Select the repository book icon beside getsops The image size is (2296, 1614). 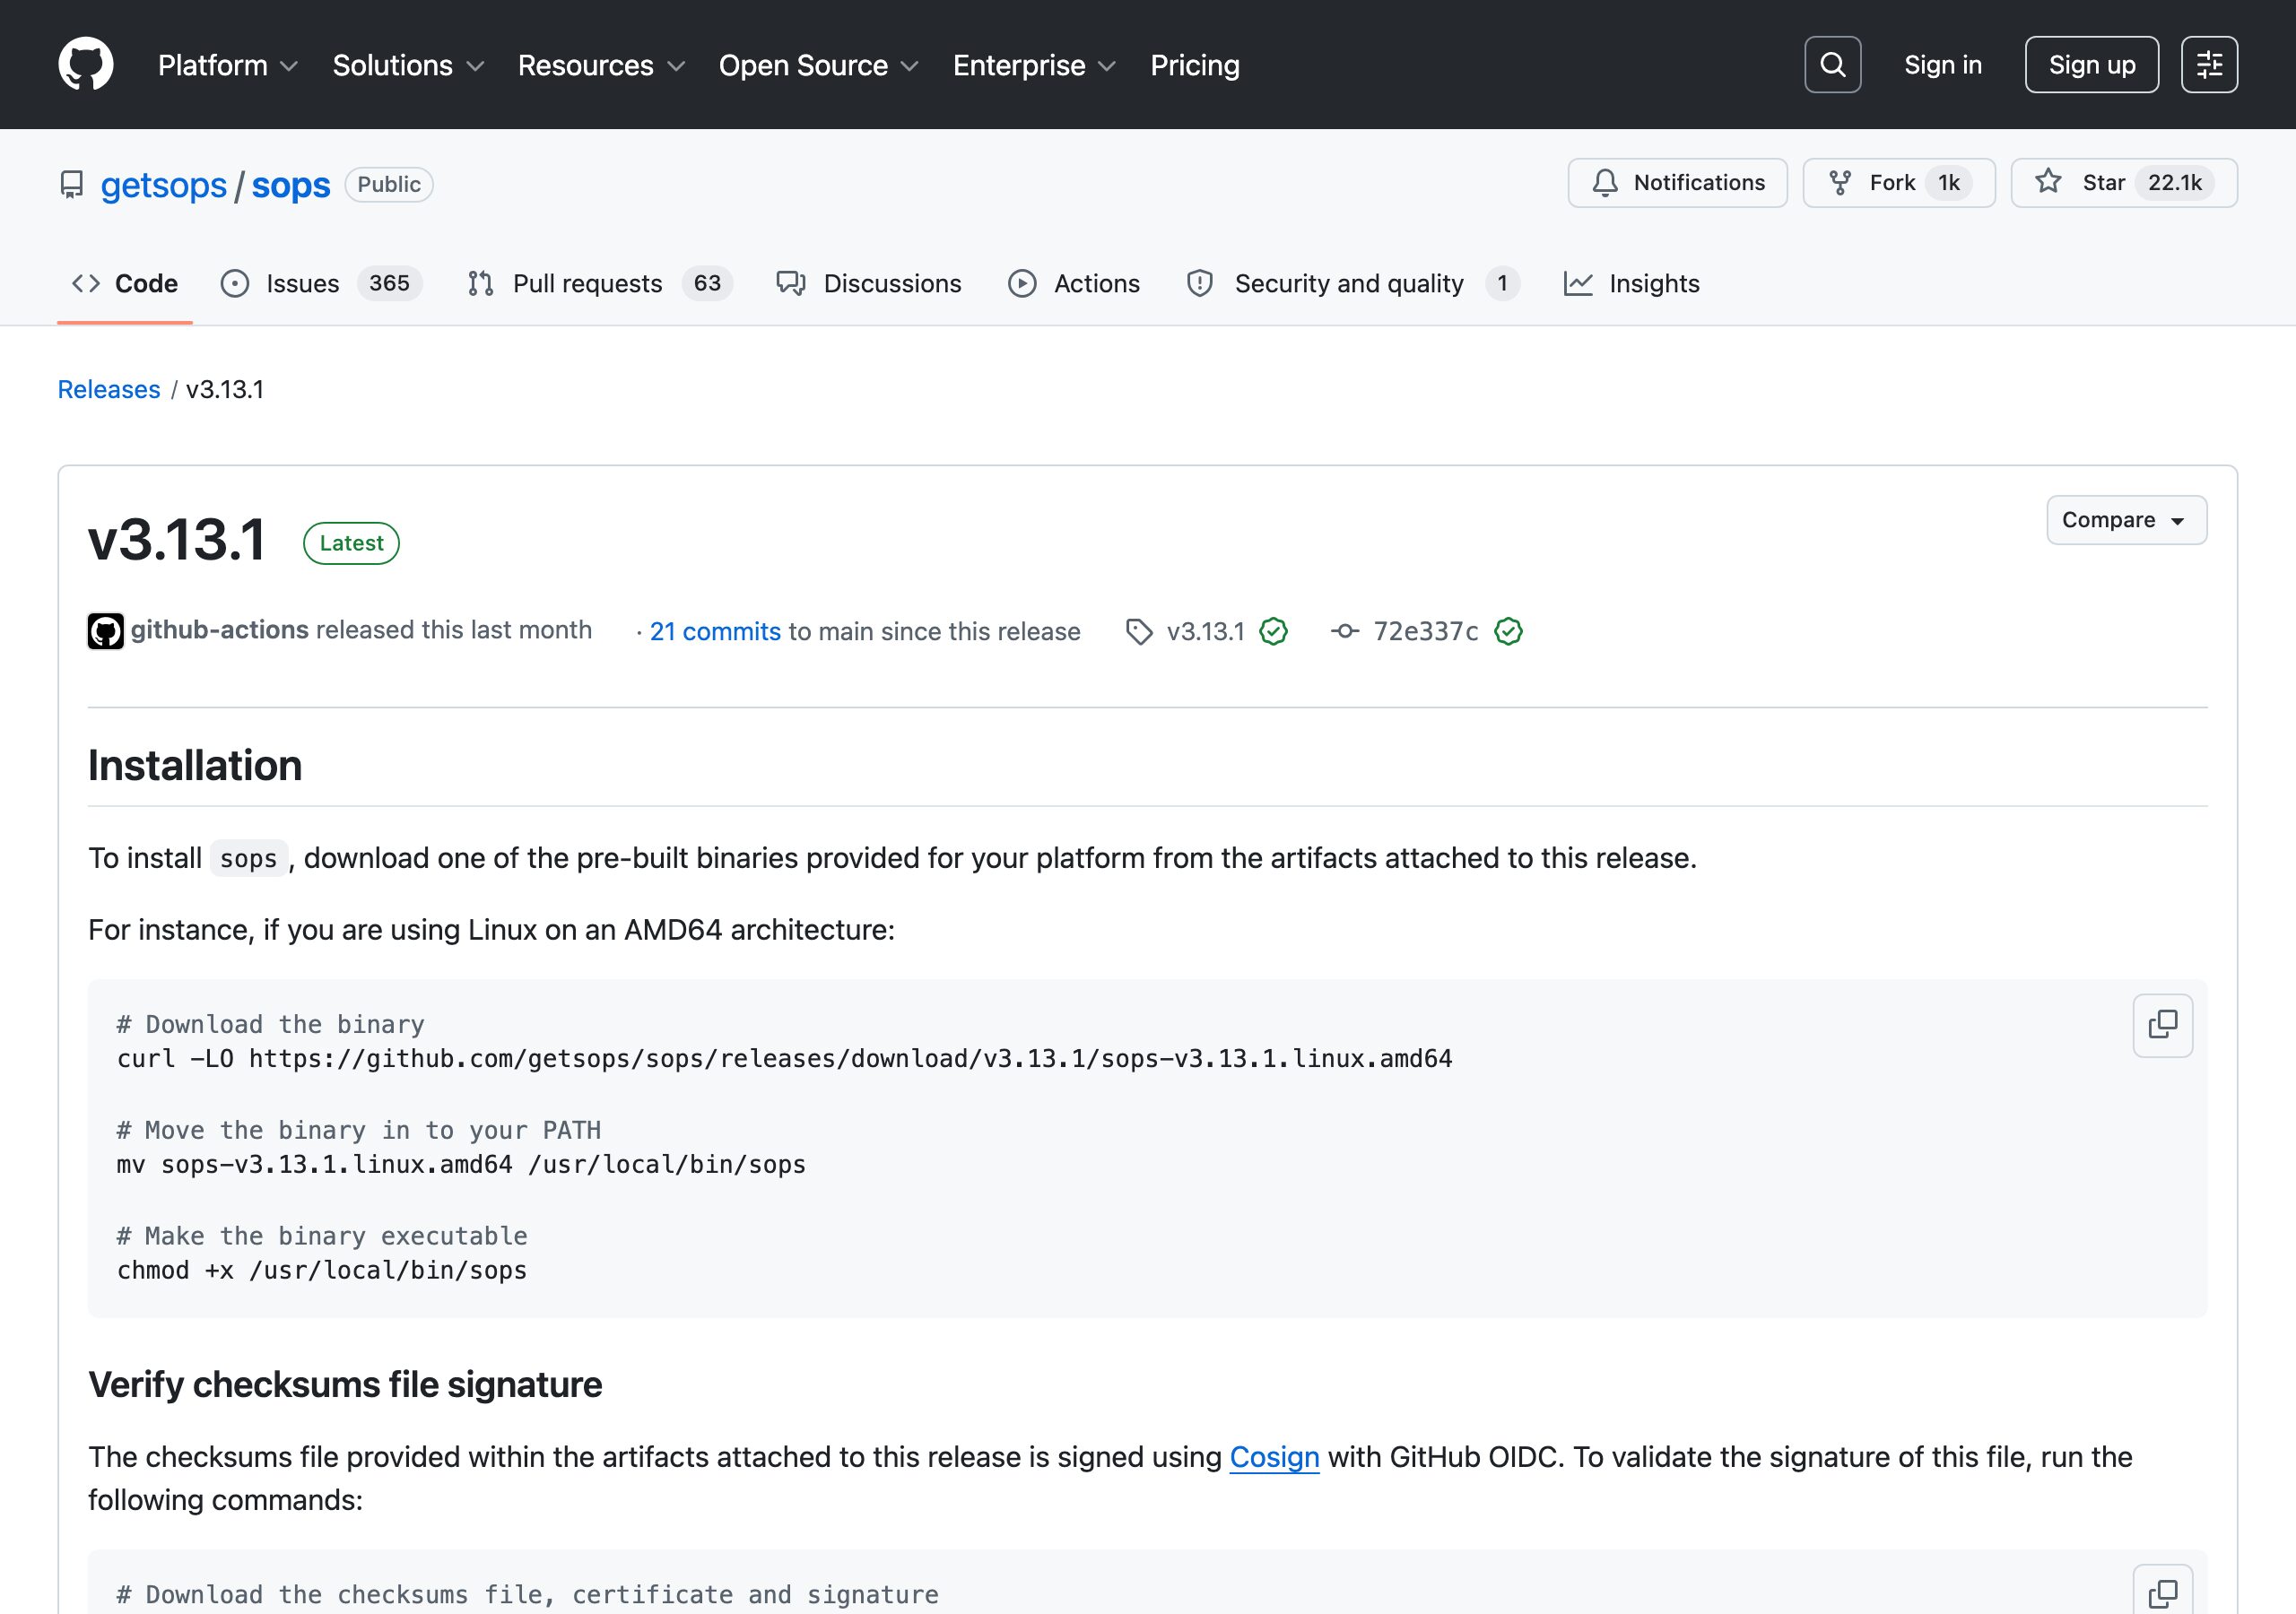(x=72, y=185)
